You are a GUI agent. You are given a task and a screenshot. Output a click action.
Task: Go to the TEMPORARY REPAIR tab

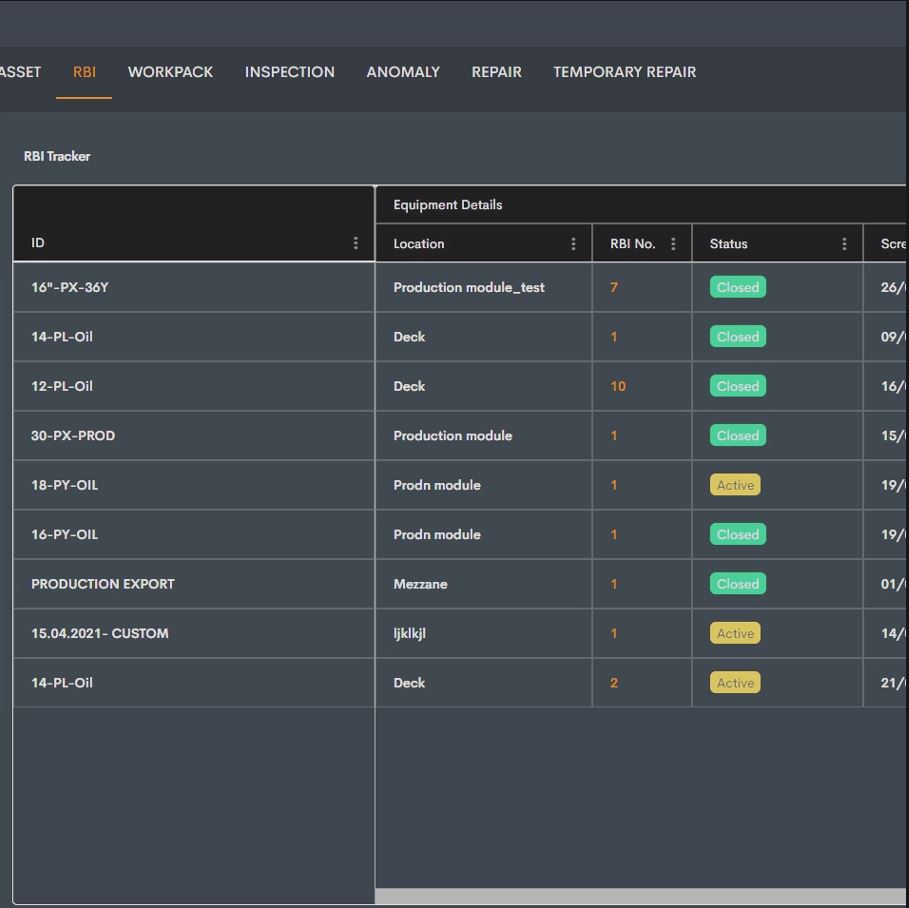click(624, 72)
